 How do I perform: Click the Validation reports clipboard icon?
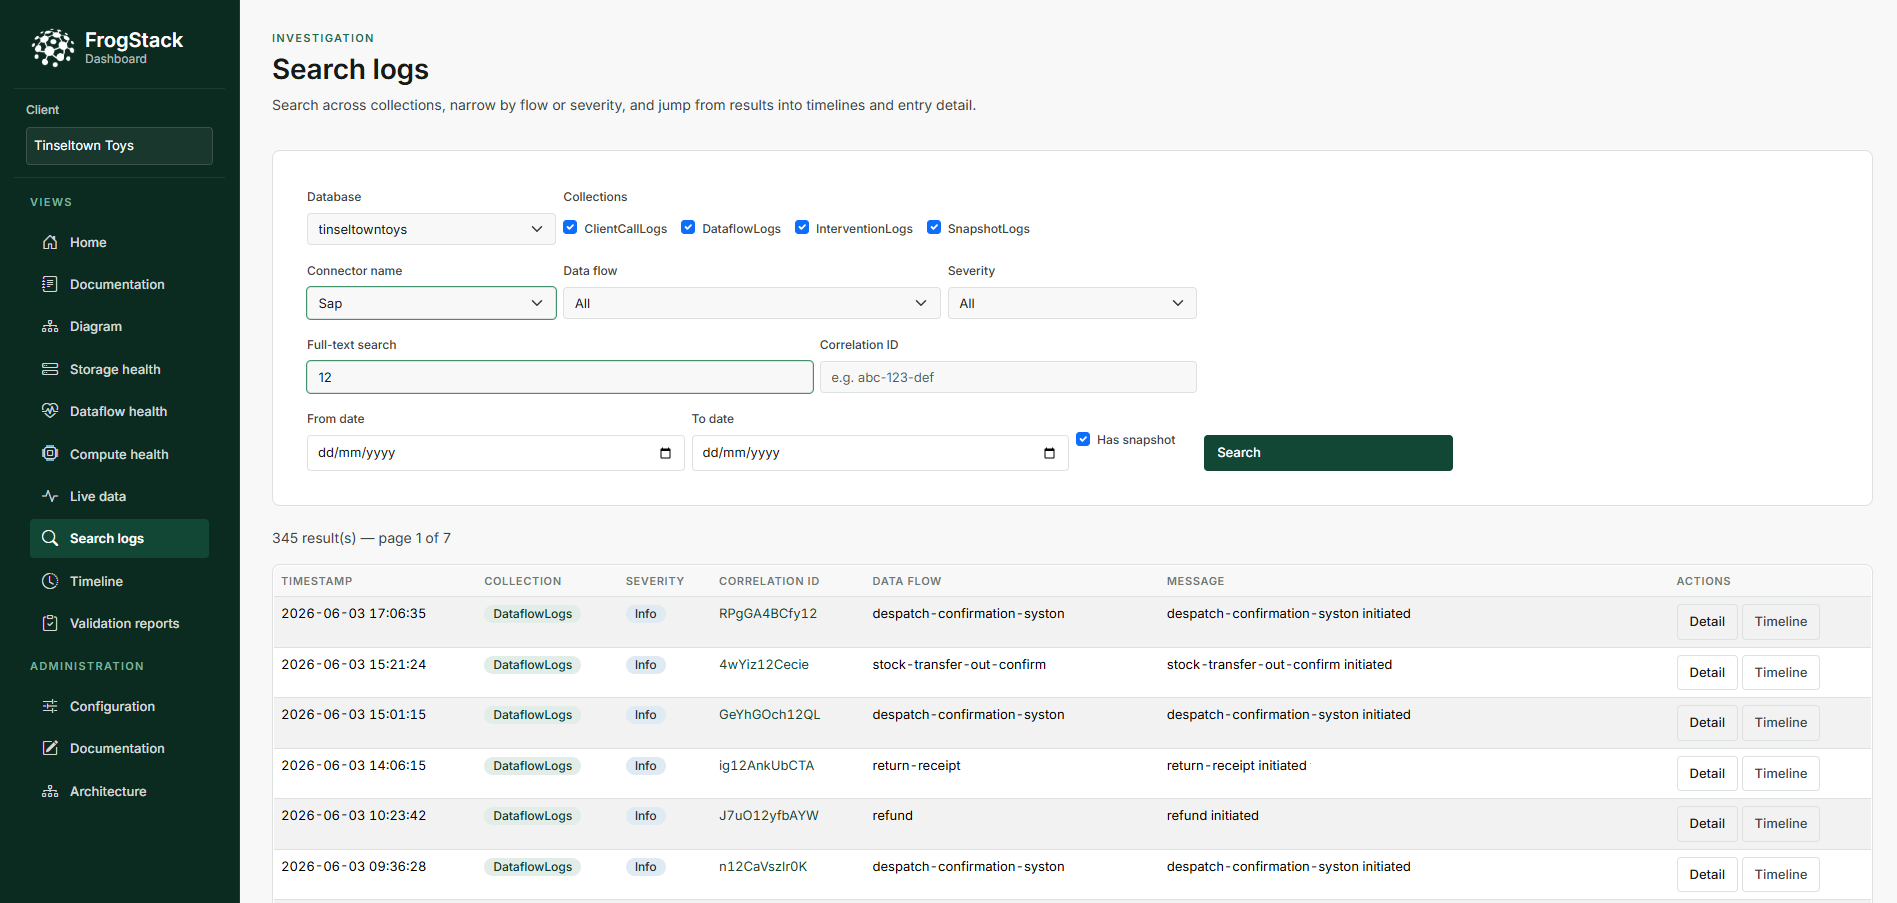50,623
